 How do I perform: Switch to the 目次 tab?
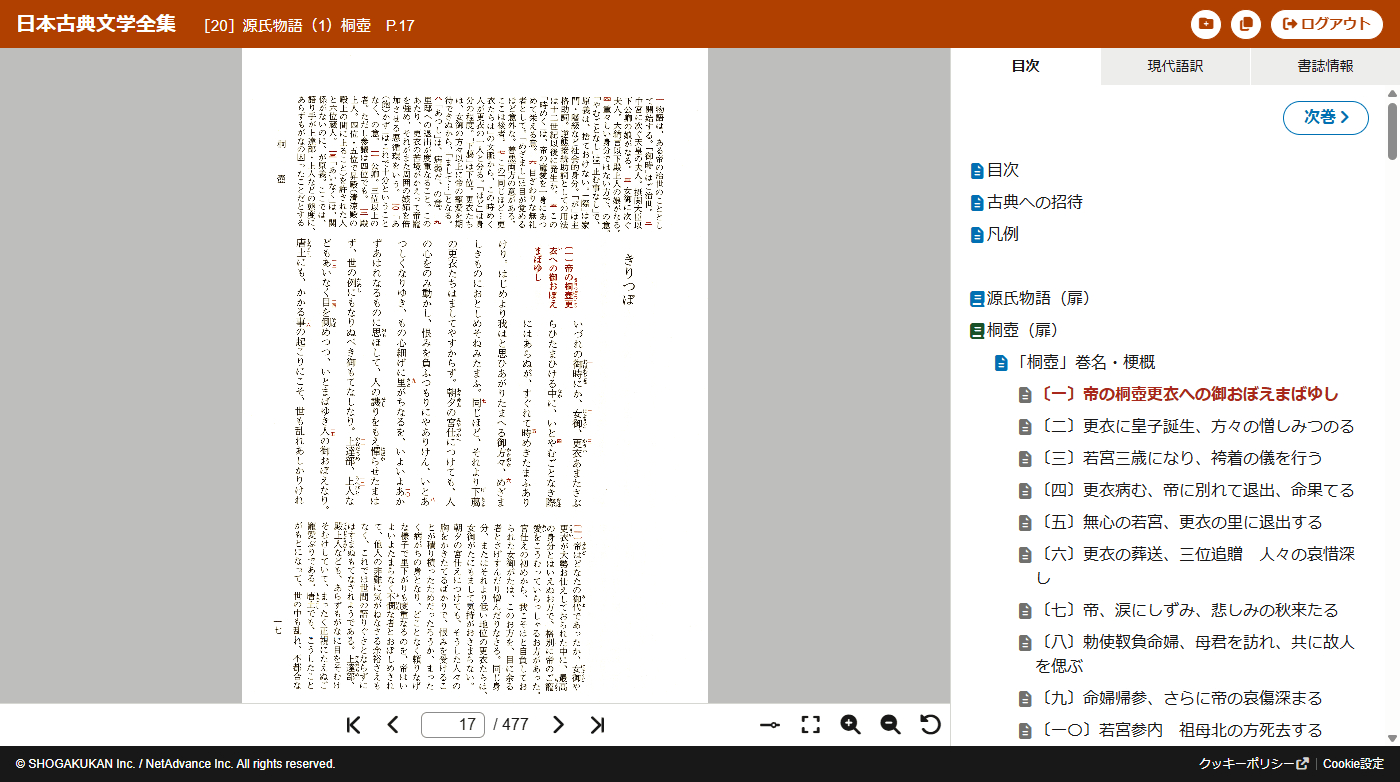[x=1026, y=66]
